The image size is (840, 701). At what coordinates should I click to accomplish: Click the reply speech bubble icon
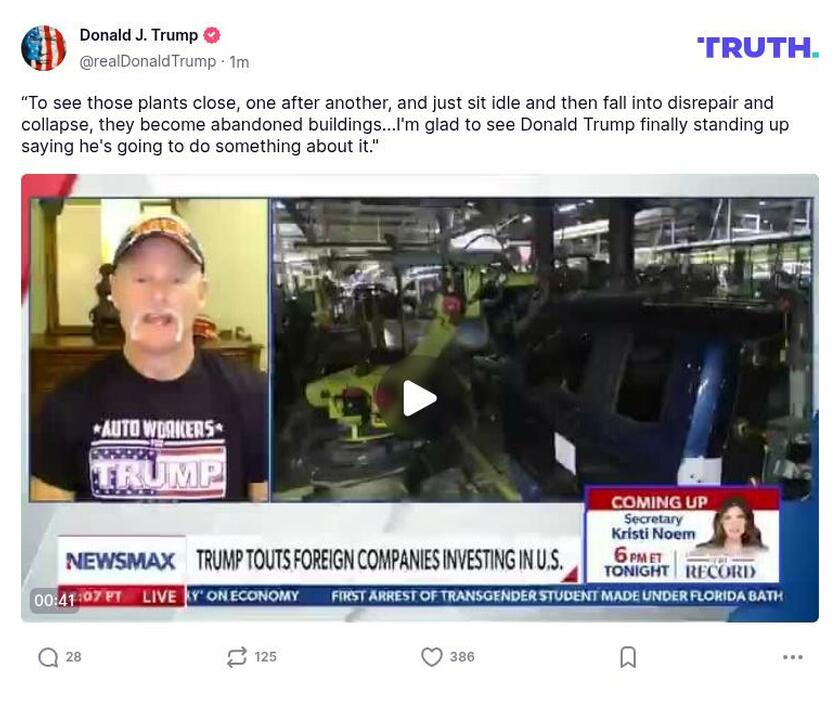click(x=48, y=657)
